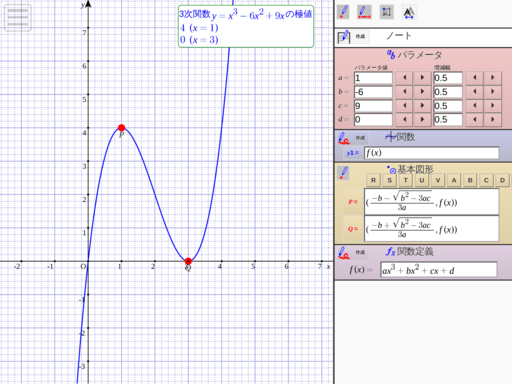Viewport: 512px width, 384px height.
Task: Select point button A in 基本図形
Action: coord(454,180)
